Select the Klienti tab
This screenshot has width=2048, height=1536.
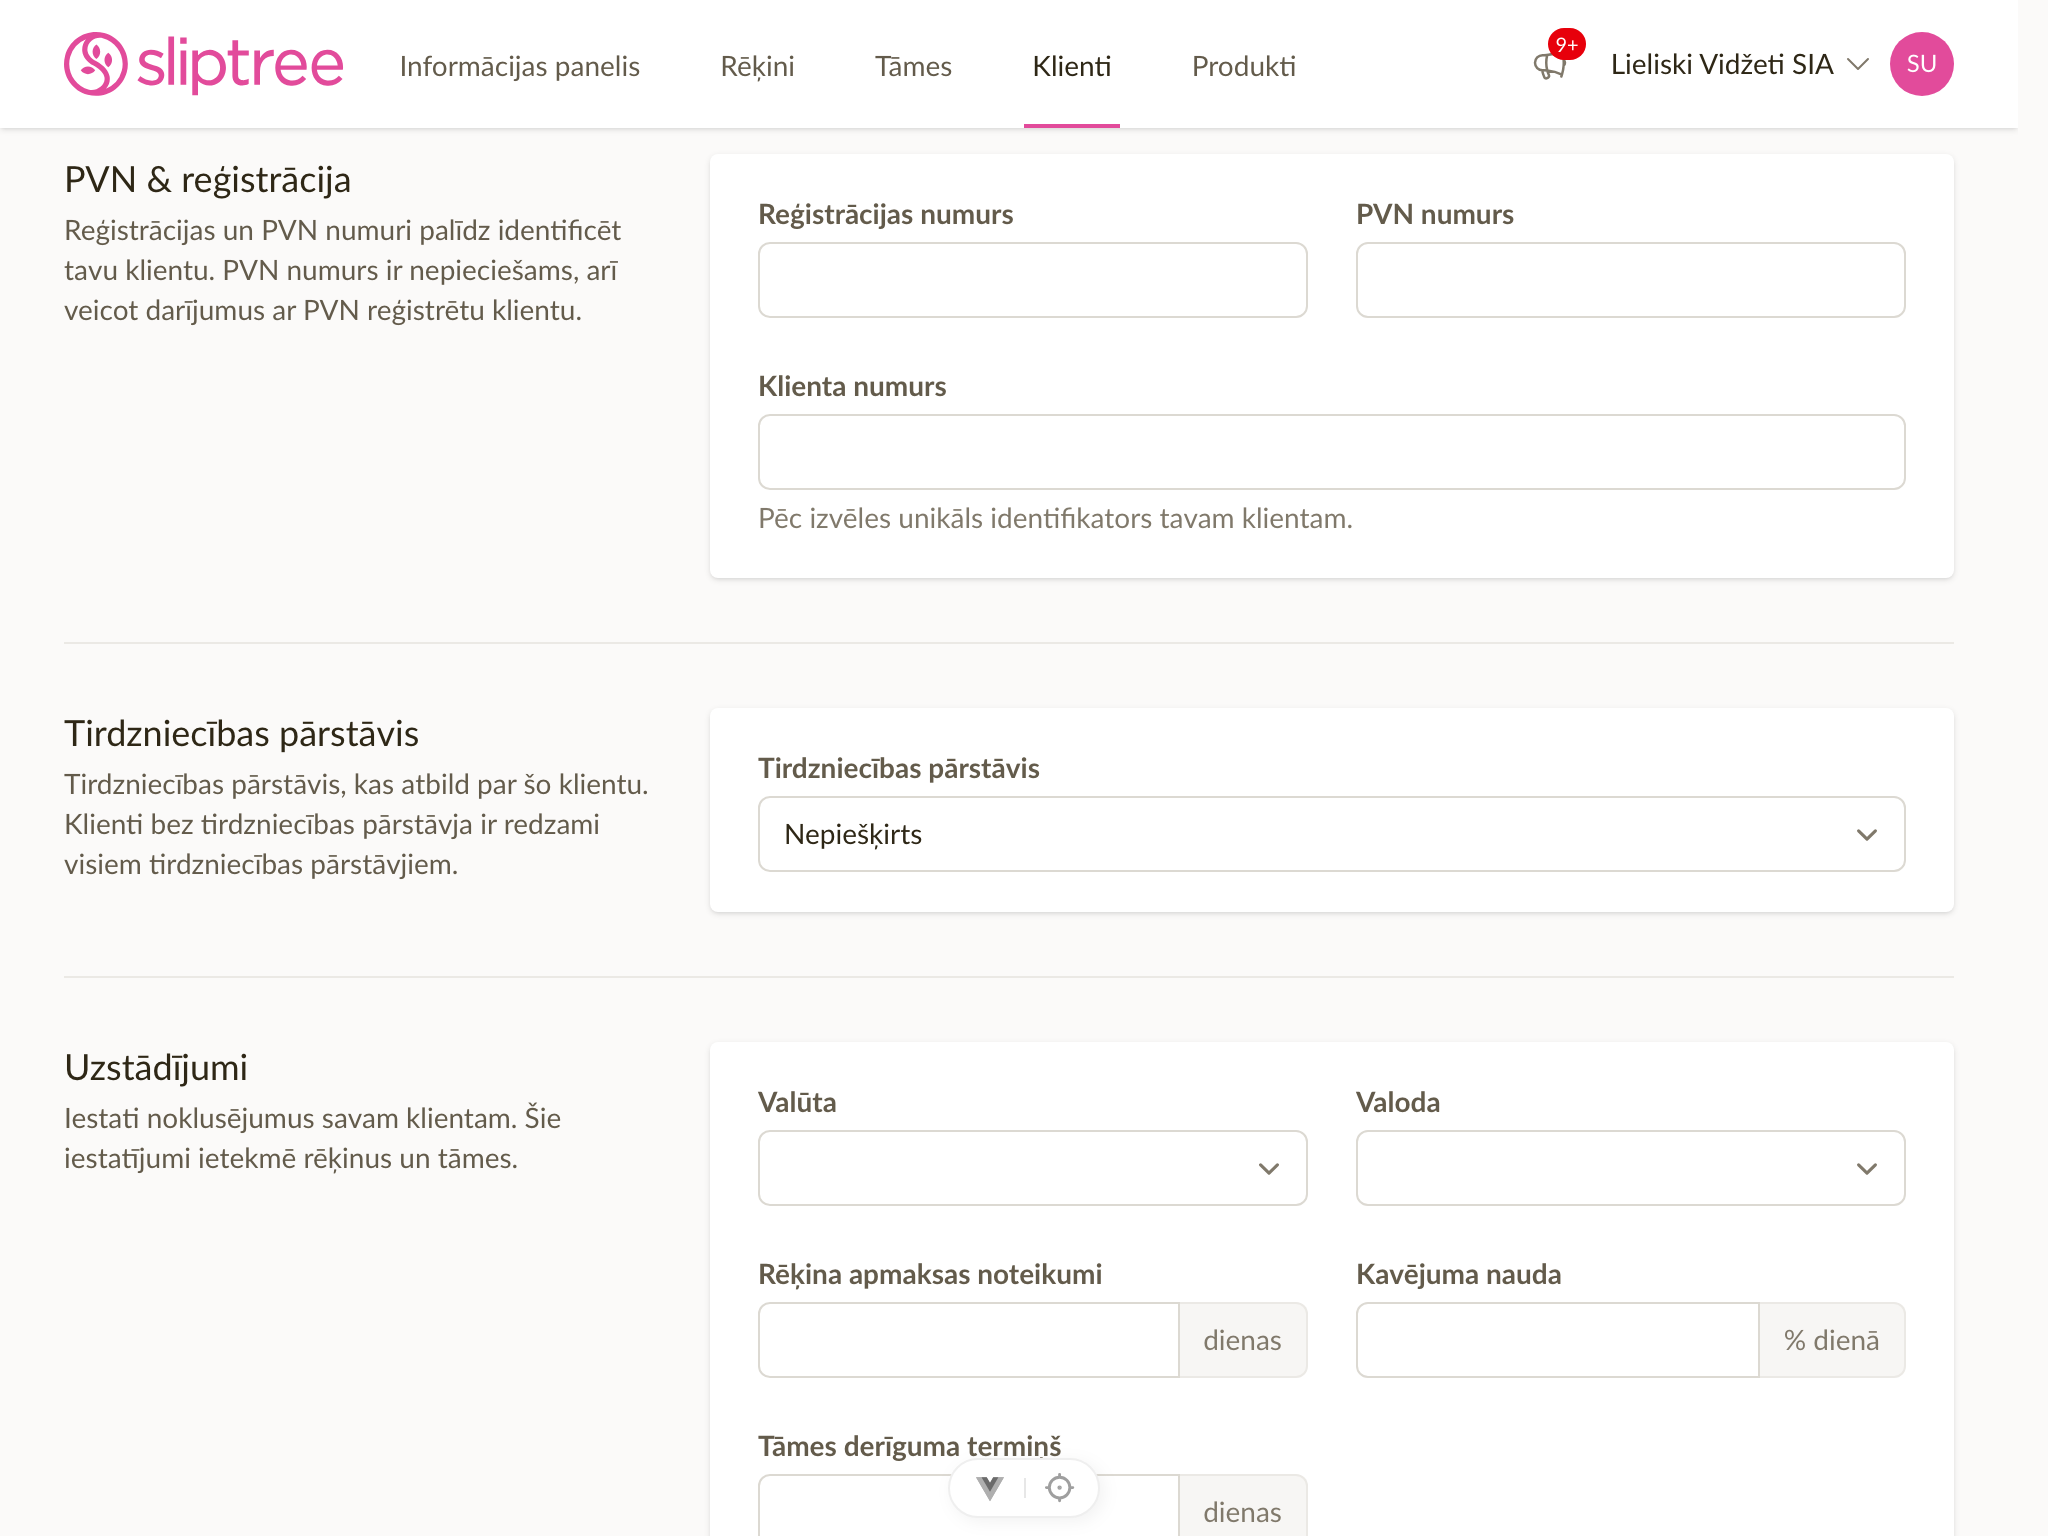1071,66
